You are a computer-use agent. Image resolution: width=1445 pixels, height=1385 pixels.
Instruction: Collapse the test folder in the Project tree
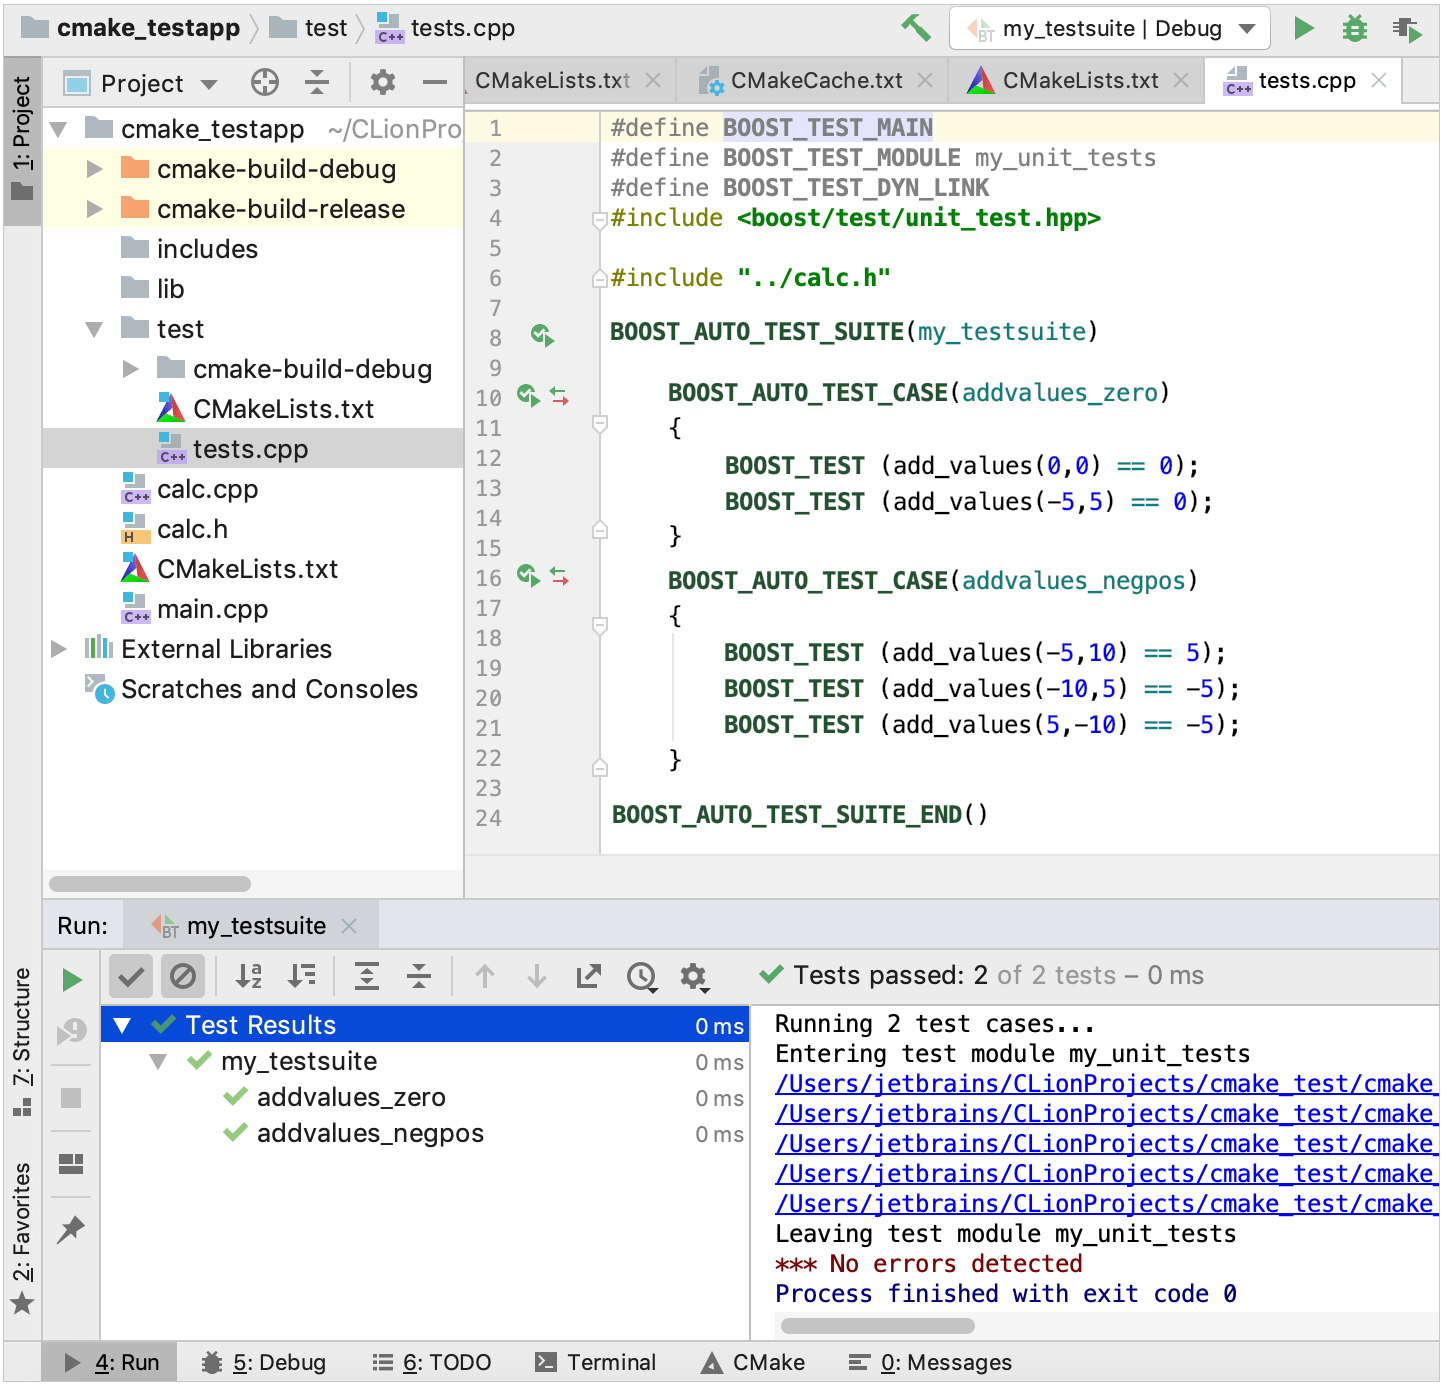click(x=93, y=328)
